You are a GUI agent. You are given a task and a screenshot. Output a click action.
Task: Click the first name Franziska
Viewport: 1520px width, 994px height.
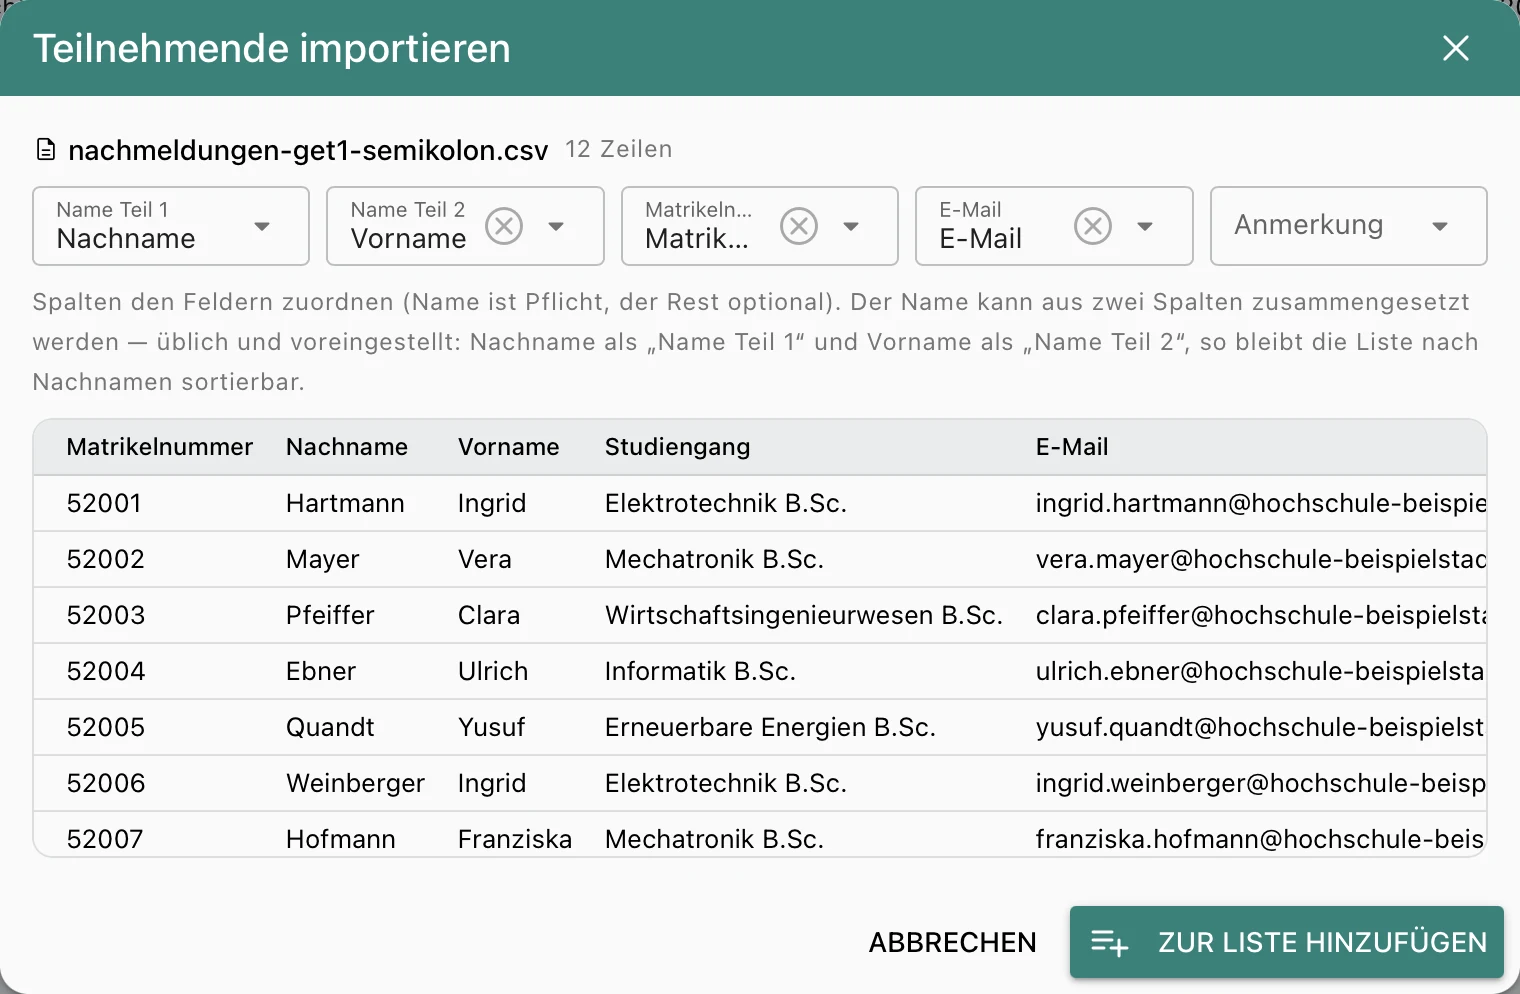pos(515,839)
